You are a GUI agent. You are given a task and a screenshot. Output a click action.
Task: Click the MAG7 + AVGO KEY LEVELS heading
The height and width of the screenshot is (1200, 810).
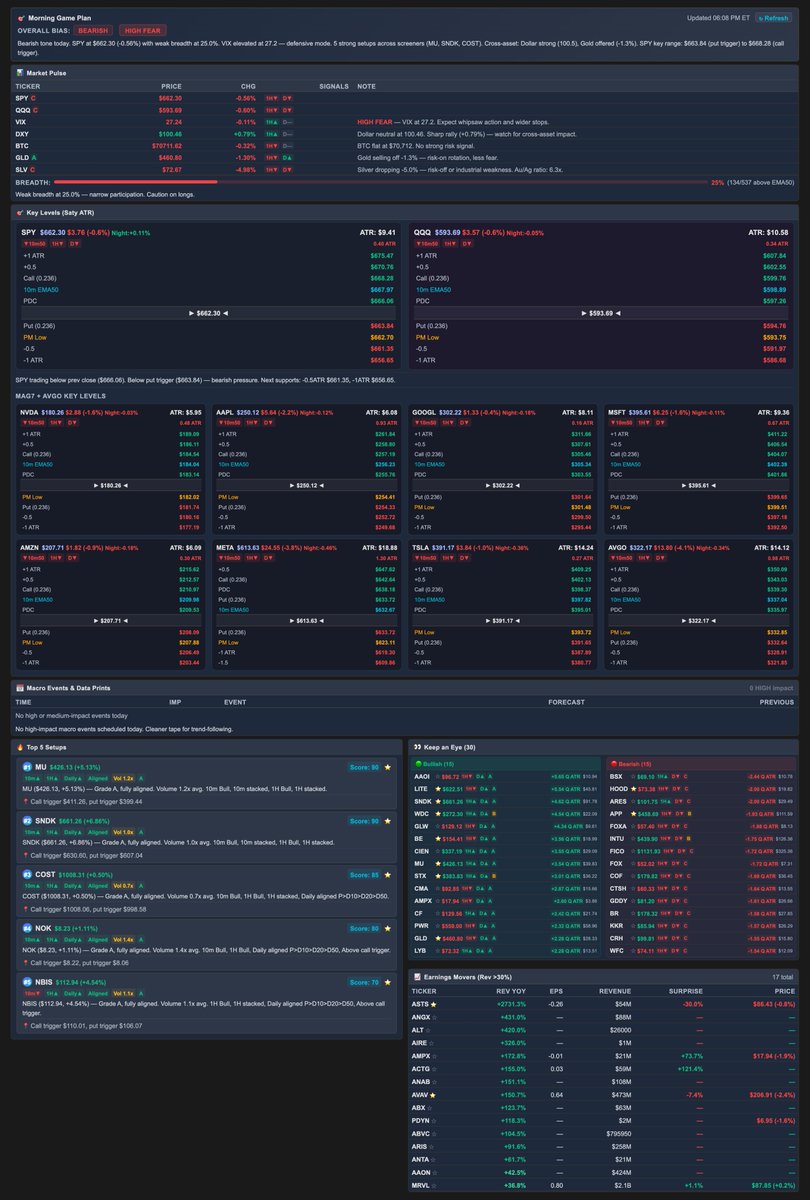point(58,395)
